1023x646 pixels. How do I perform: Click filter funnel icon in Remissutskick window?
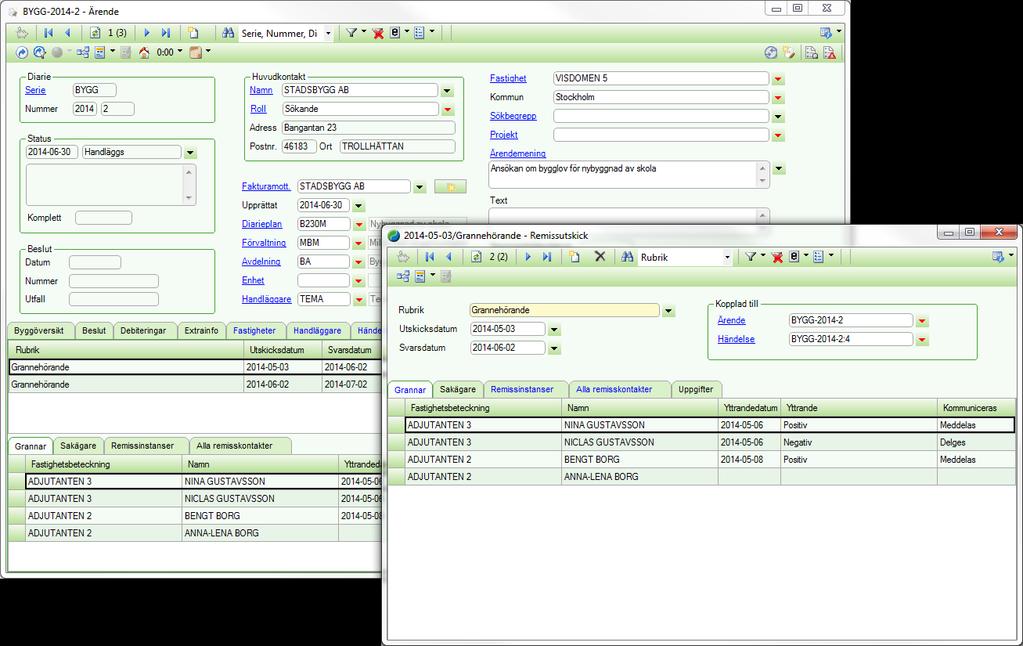pos(751,257)
